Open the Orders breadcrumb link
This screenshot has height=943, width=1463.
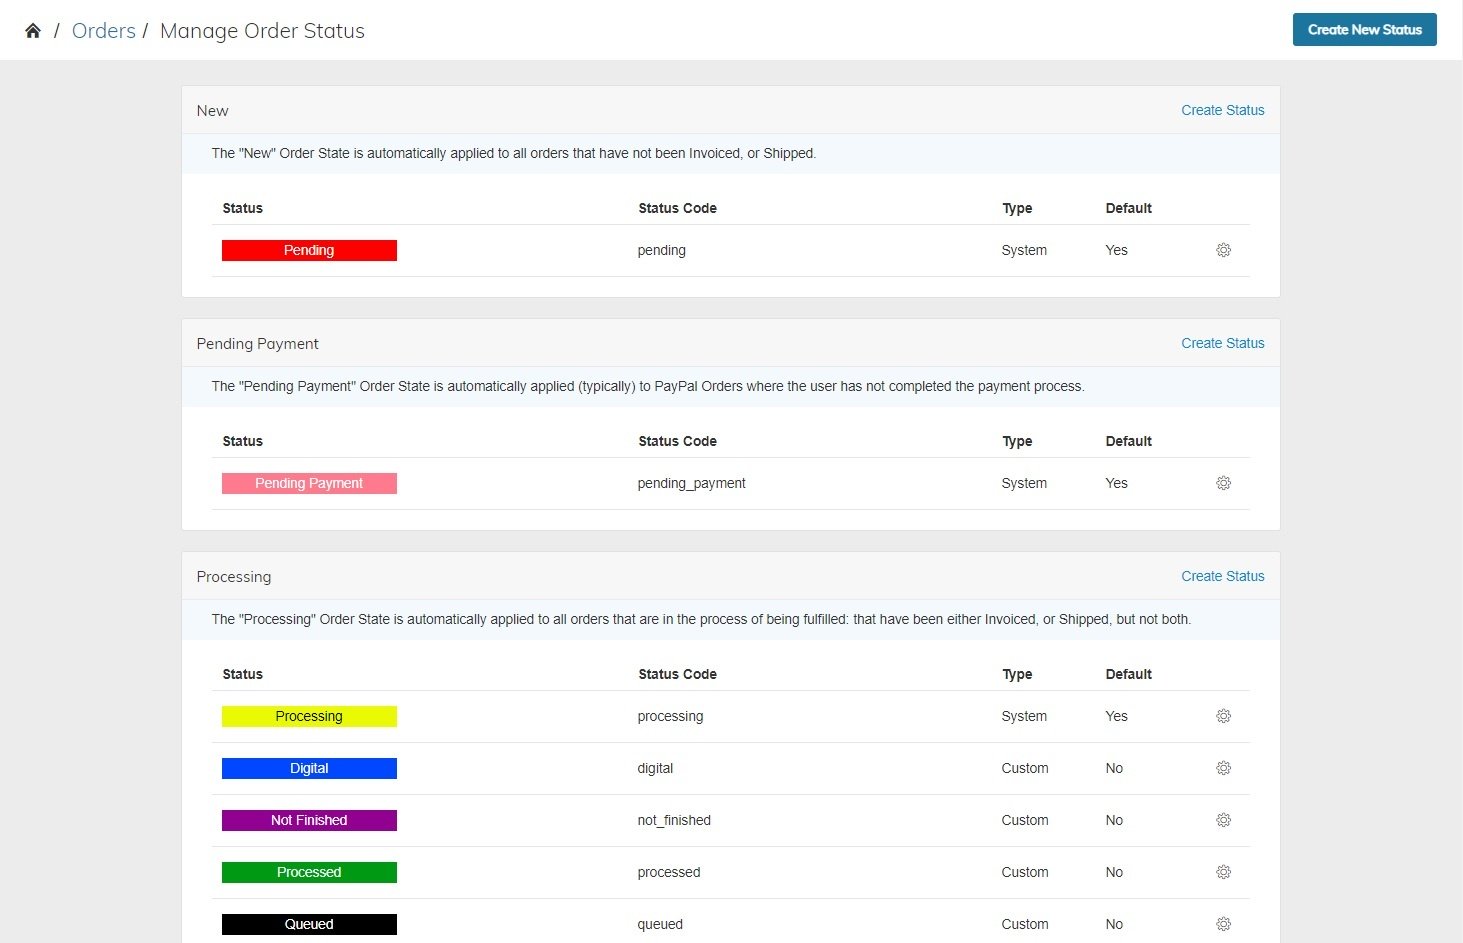[103, 31]
